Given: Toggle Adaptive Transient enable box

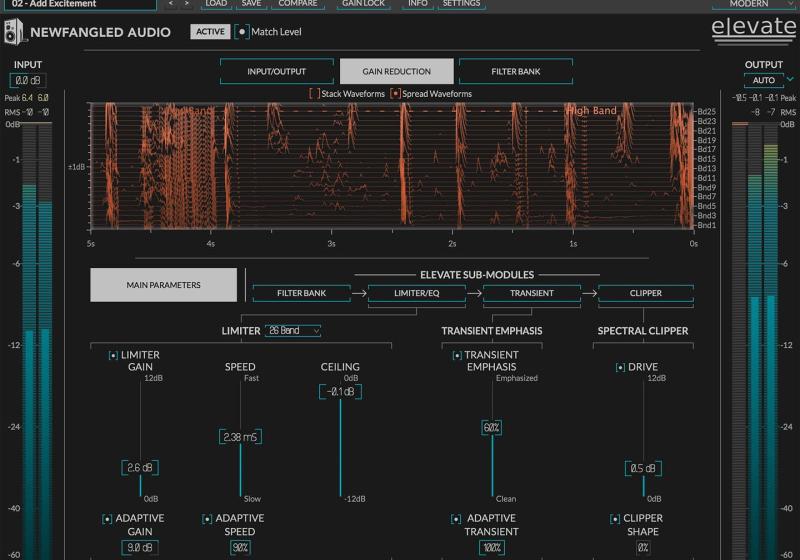Looking at the screenshot, I should tap(456, 519).
